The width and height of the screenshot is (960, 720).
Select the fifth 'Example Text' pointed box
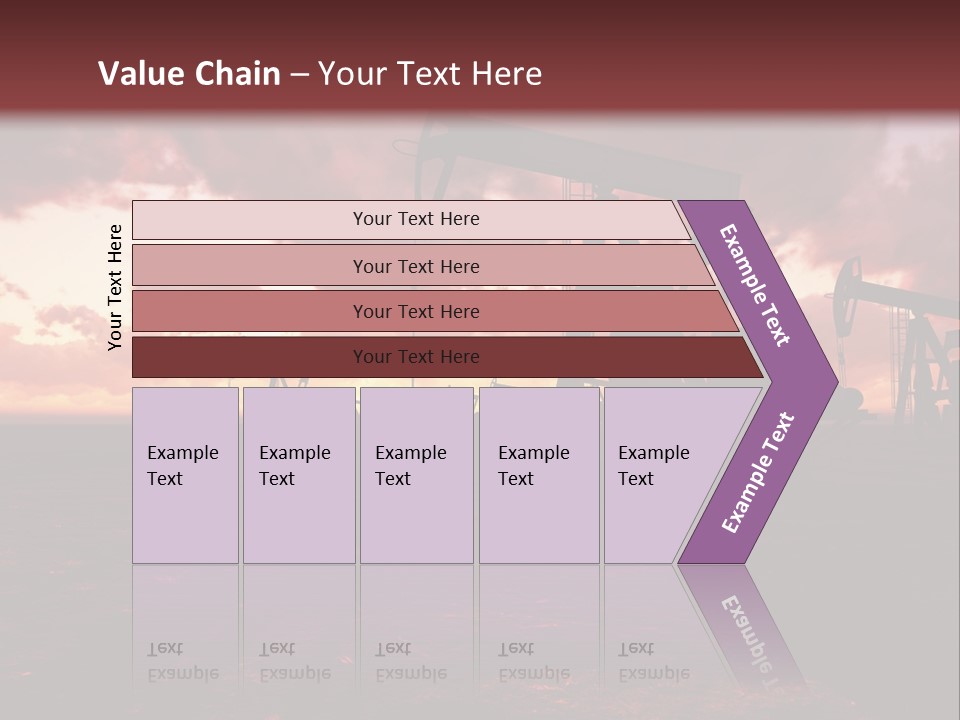coord(660,475)
